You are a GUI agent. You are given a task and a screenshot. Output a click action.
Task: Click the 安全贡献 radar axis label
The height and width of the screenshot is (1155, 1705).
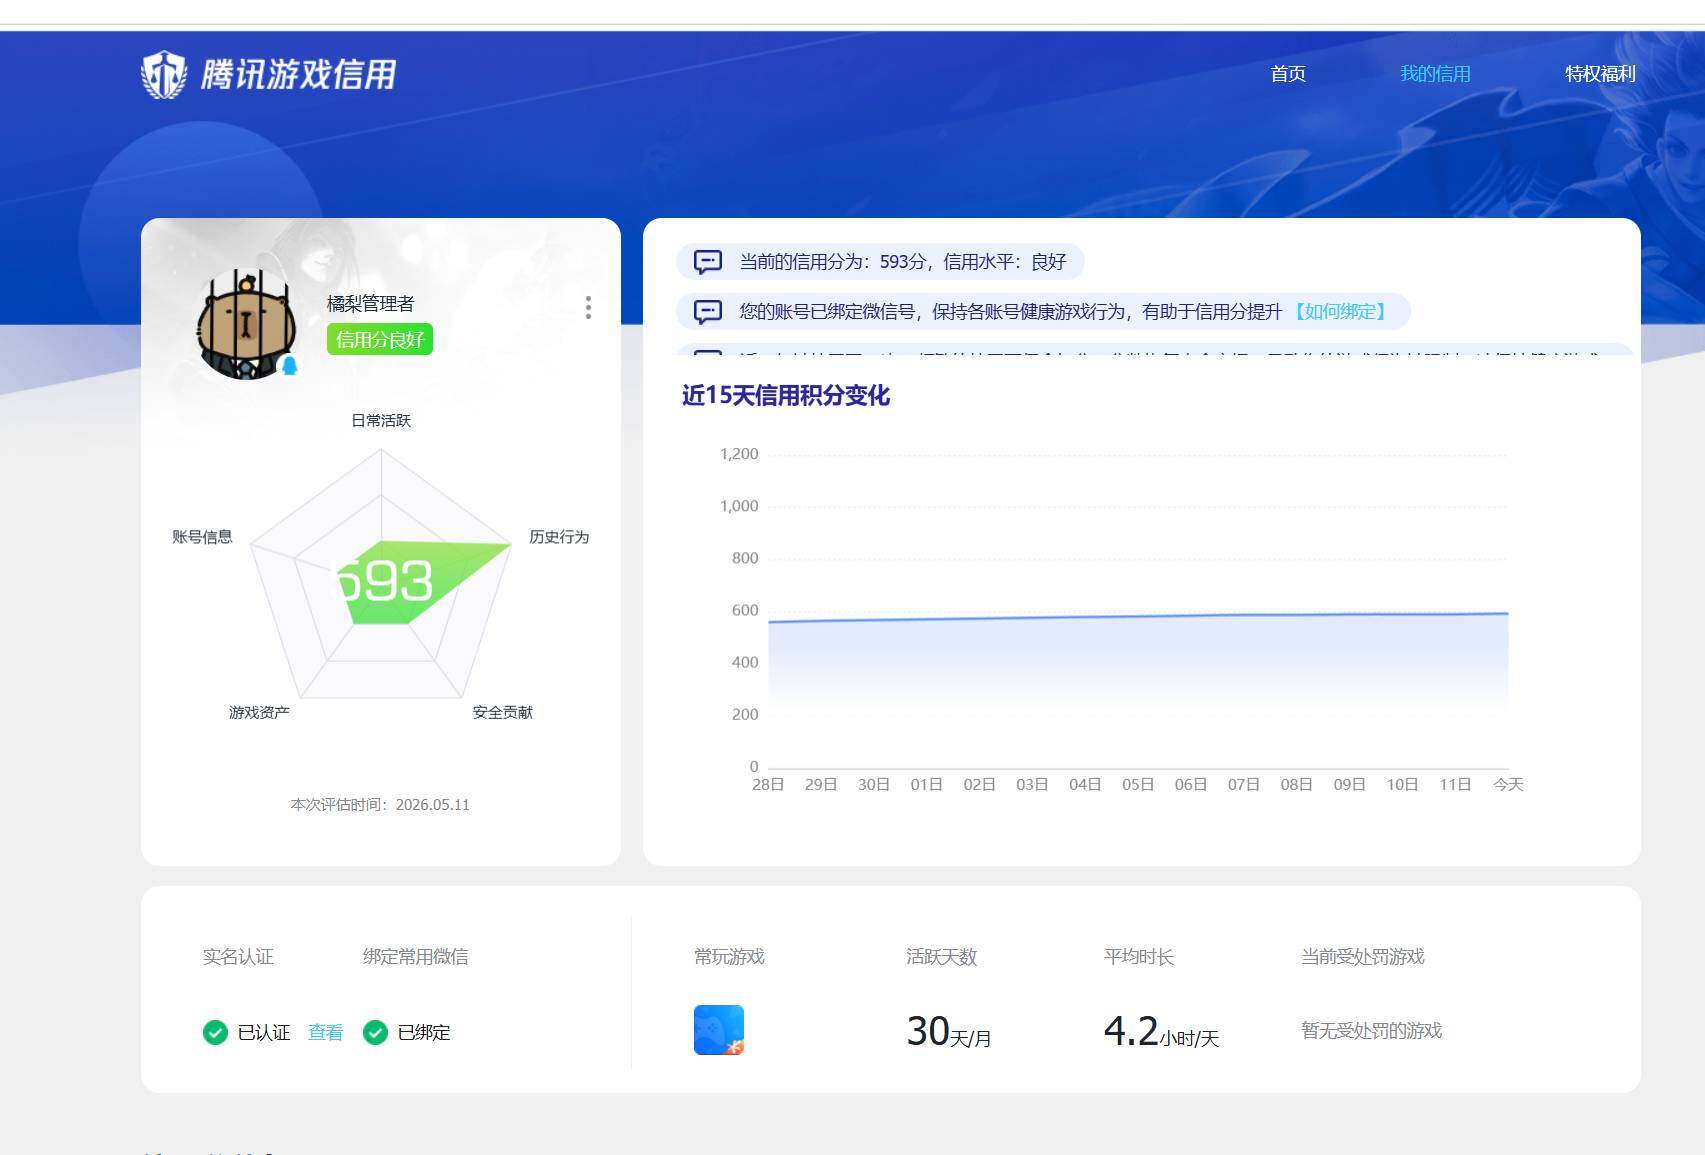point(503,712)
